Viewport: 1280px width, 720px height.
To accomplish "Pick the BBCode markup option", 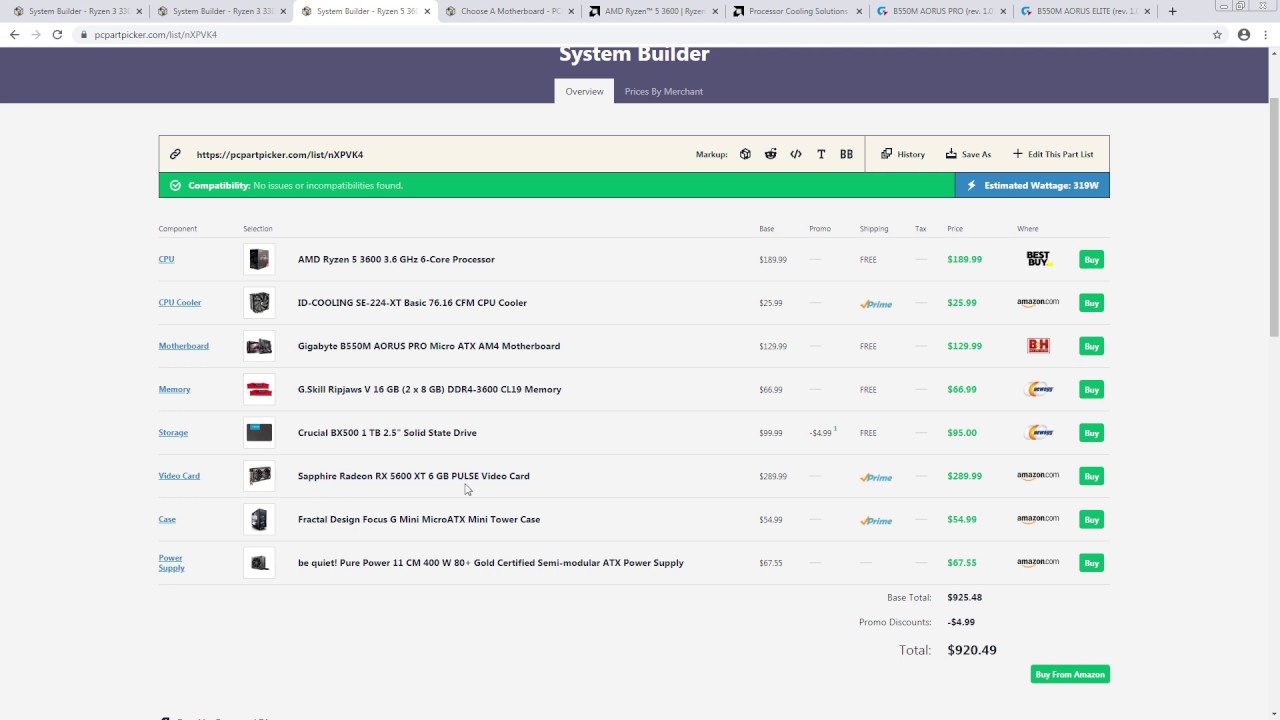I will [846, 154].
